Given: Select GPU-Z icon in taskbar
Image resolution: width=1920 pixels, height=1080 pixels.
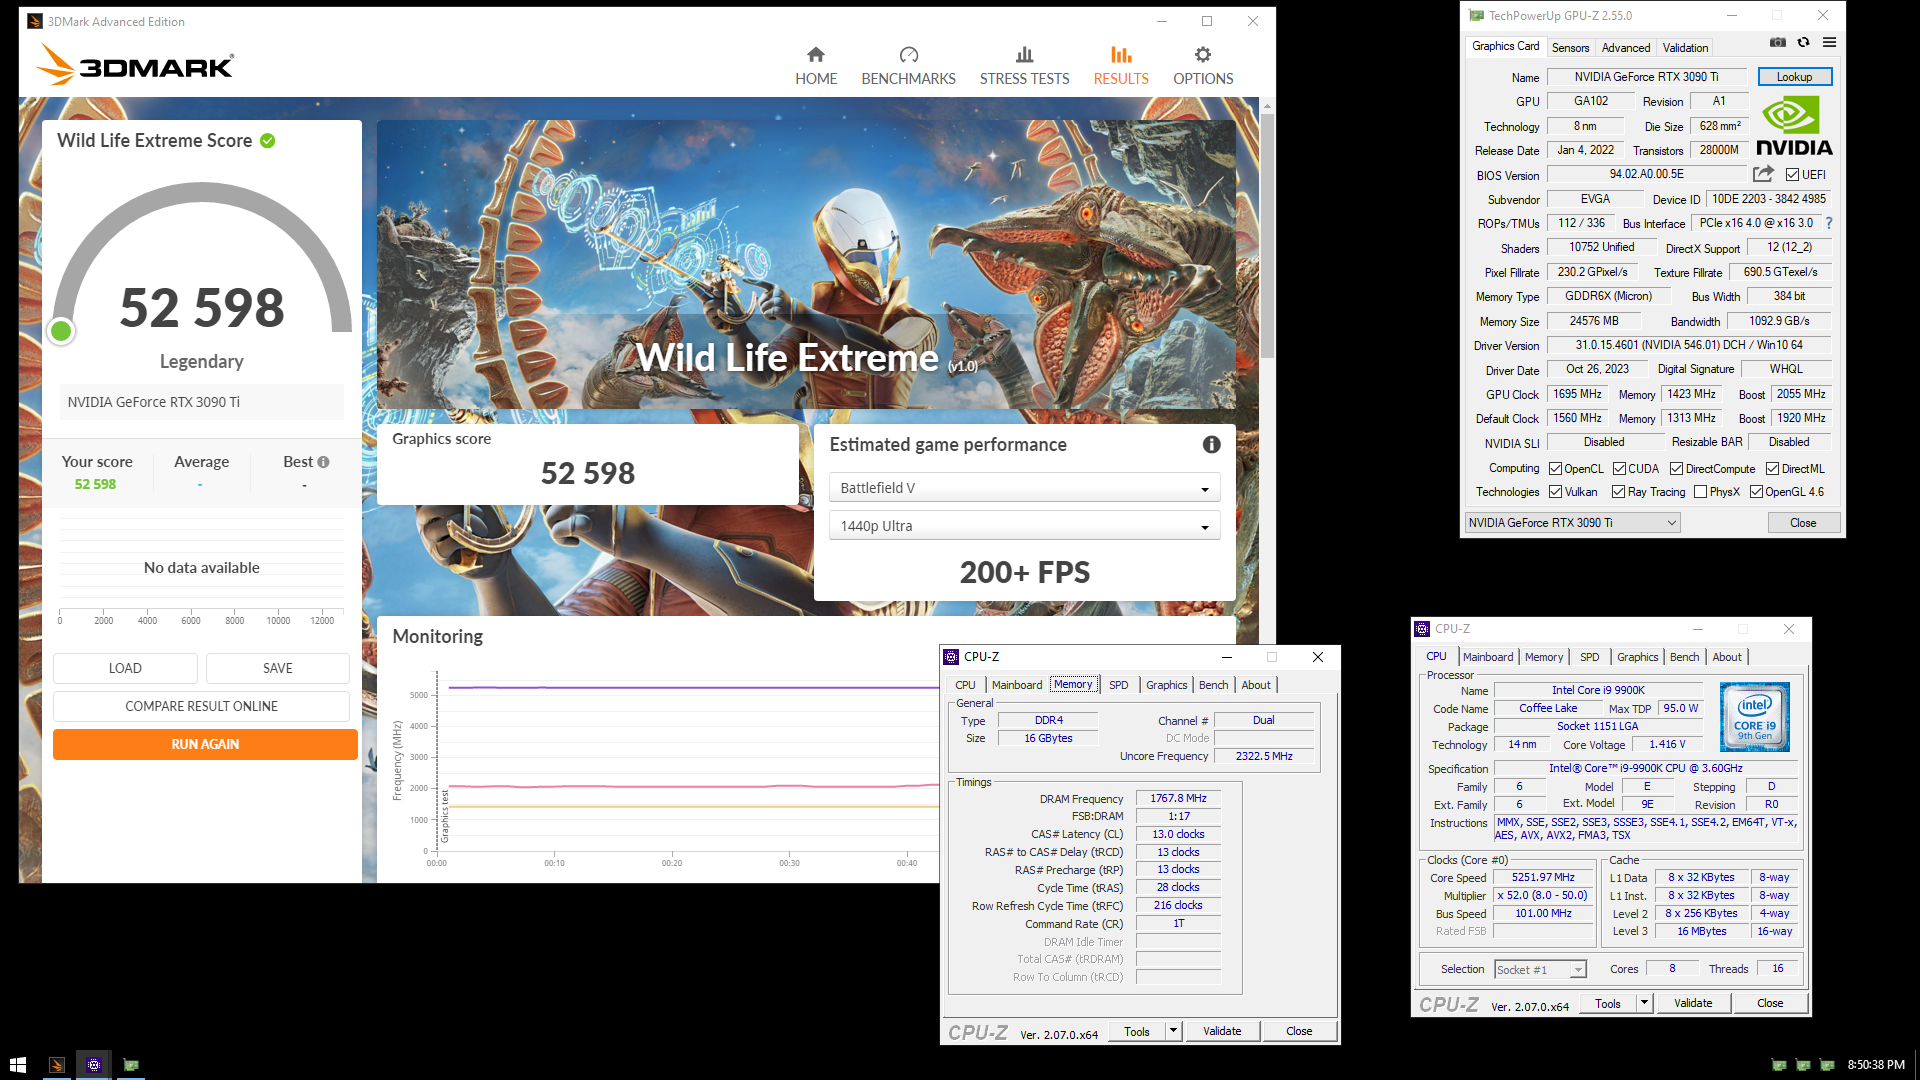Looking at the screenshot, I should pos(131,1065).
